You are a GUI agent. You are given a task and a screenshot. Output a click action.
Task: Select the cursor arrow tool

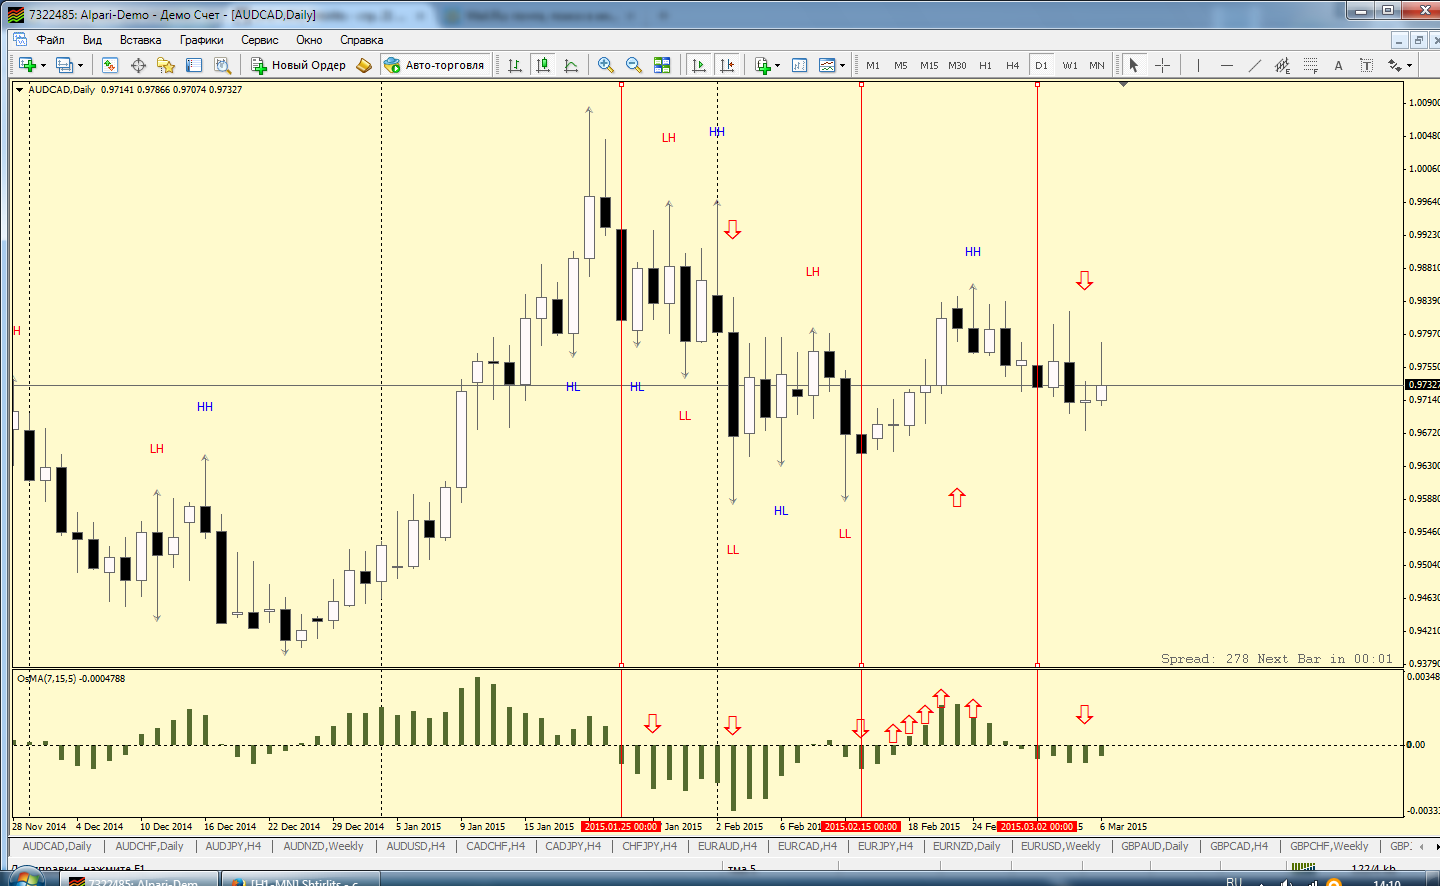pyautogui.click(x=1134, y=65)
